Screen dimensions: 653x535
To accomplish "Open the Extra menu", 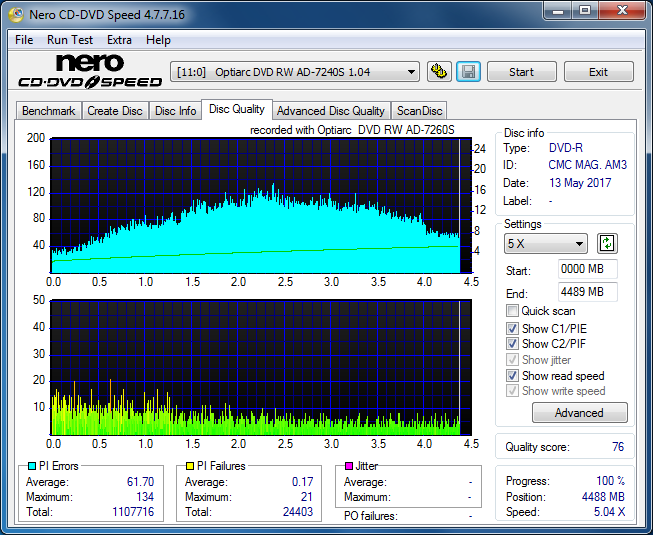I will point(119,40).
